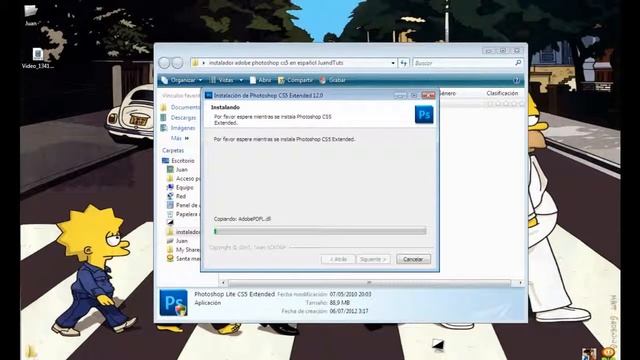Click modification date '07/05/2010 20:03'
The image size is (640, 360).
[x=350, y=294]
